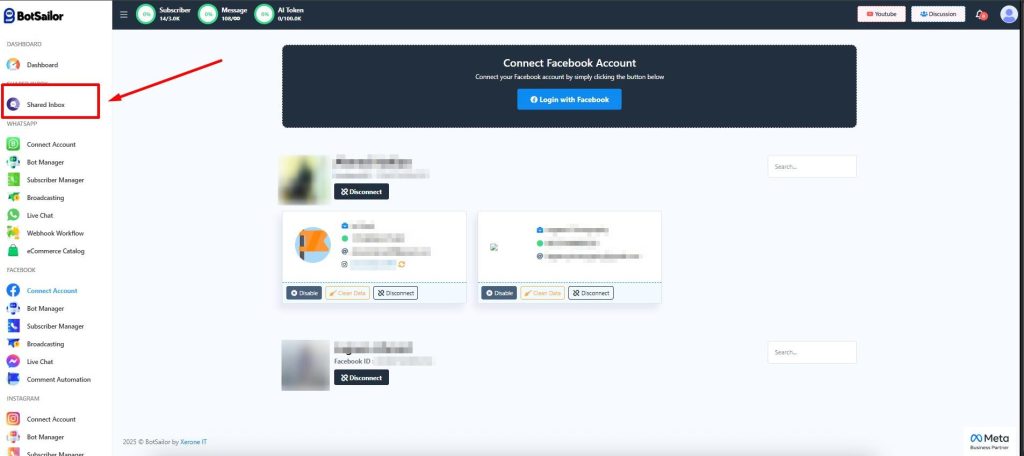This screenshot has height=456, width=1024.
Task: Open the Messenger Live Chat icon under FACEBOOK
Action: point(13,361)
